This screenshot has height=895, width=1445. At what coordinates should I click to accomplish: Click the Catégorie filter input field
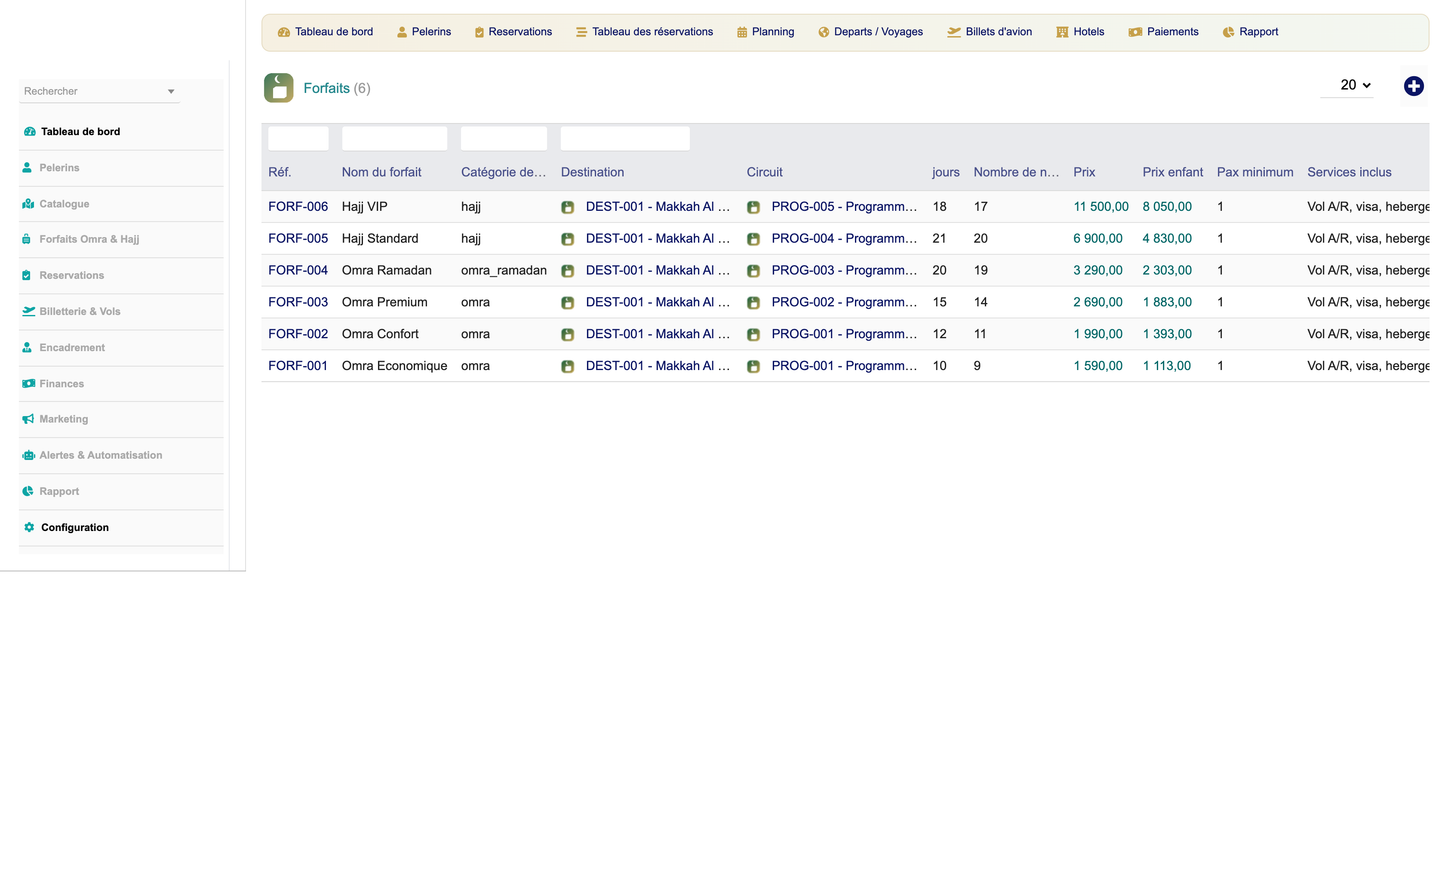coord(504,138)
